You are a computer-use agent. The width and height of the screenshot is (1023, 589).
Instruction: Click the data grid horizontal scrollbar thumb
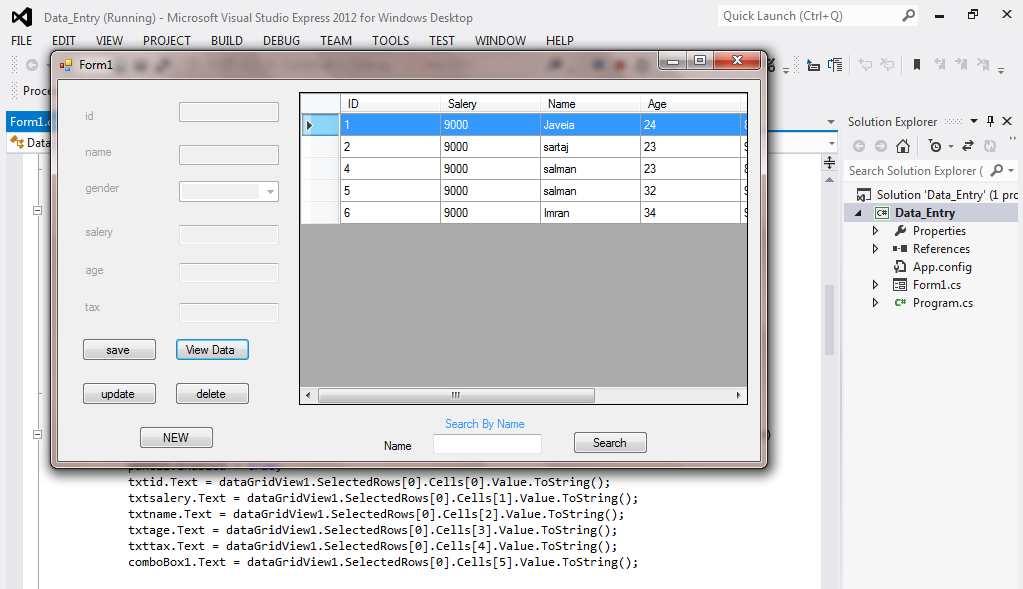pyautogui.click(x=456, y=395)
